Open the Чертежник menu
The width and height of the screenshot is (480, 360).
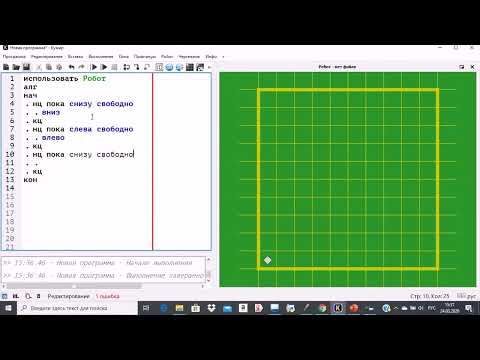point(189,57)
